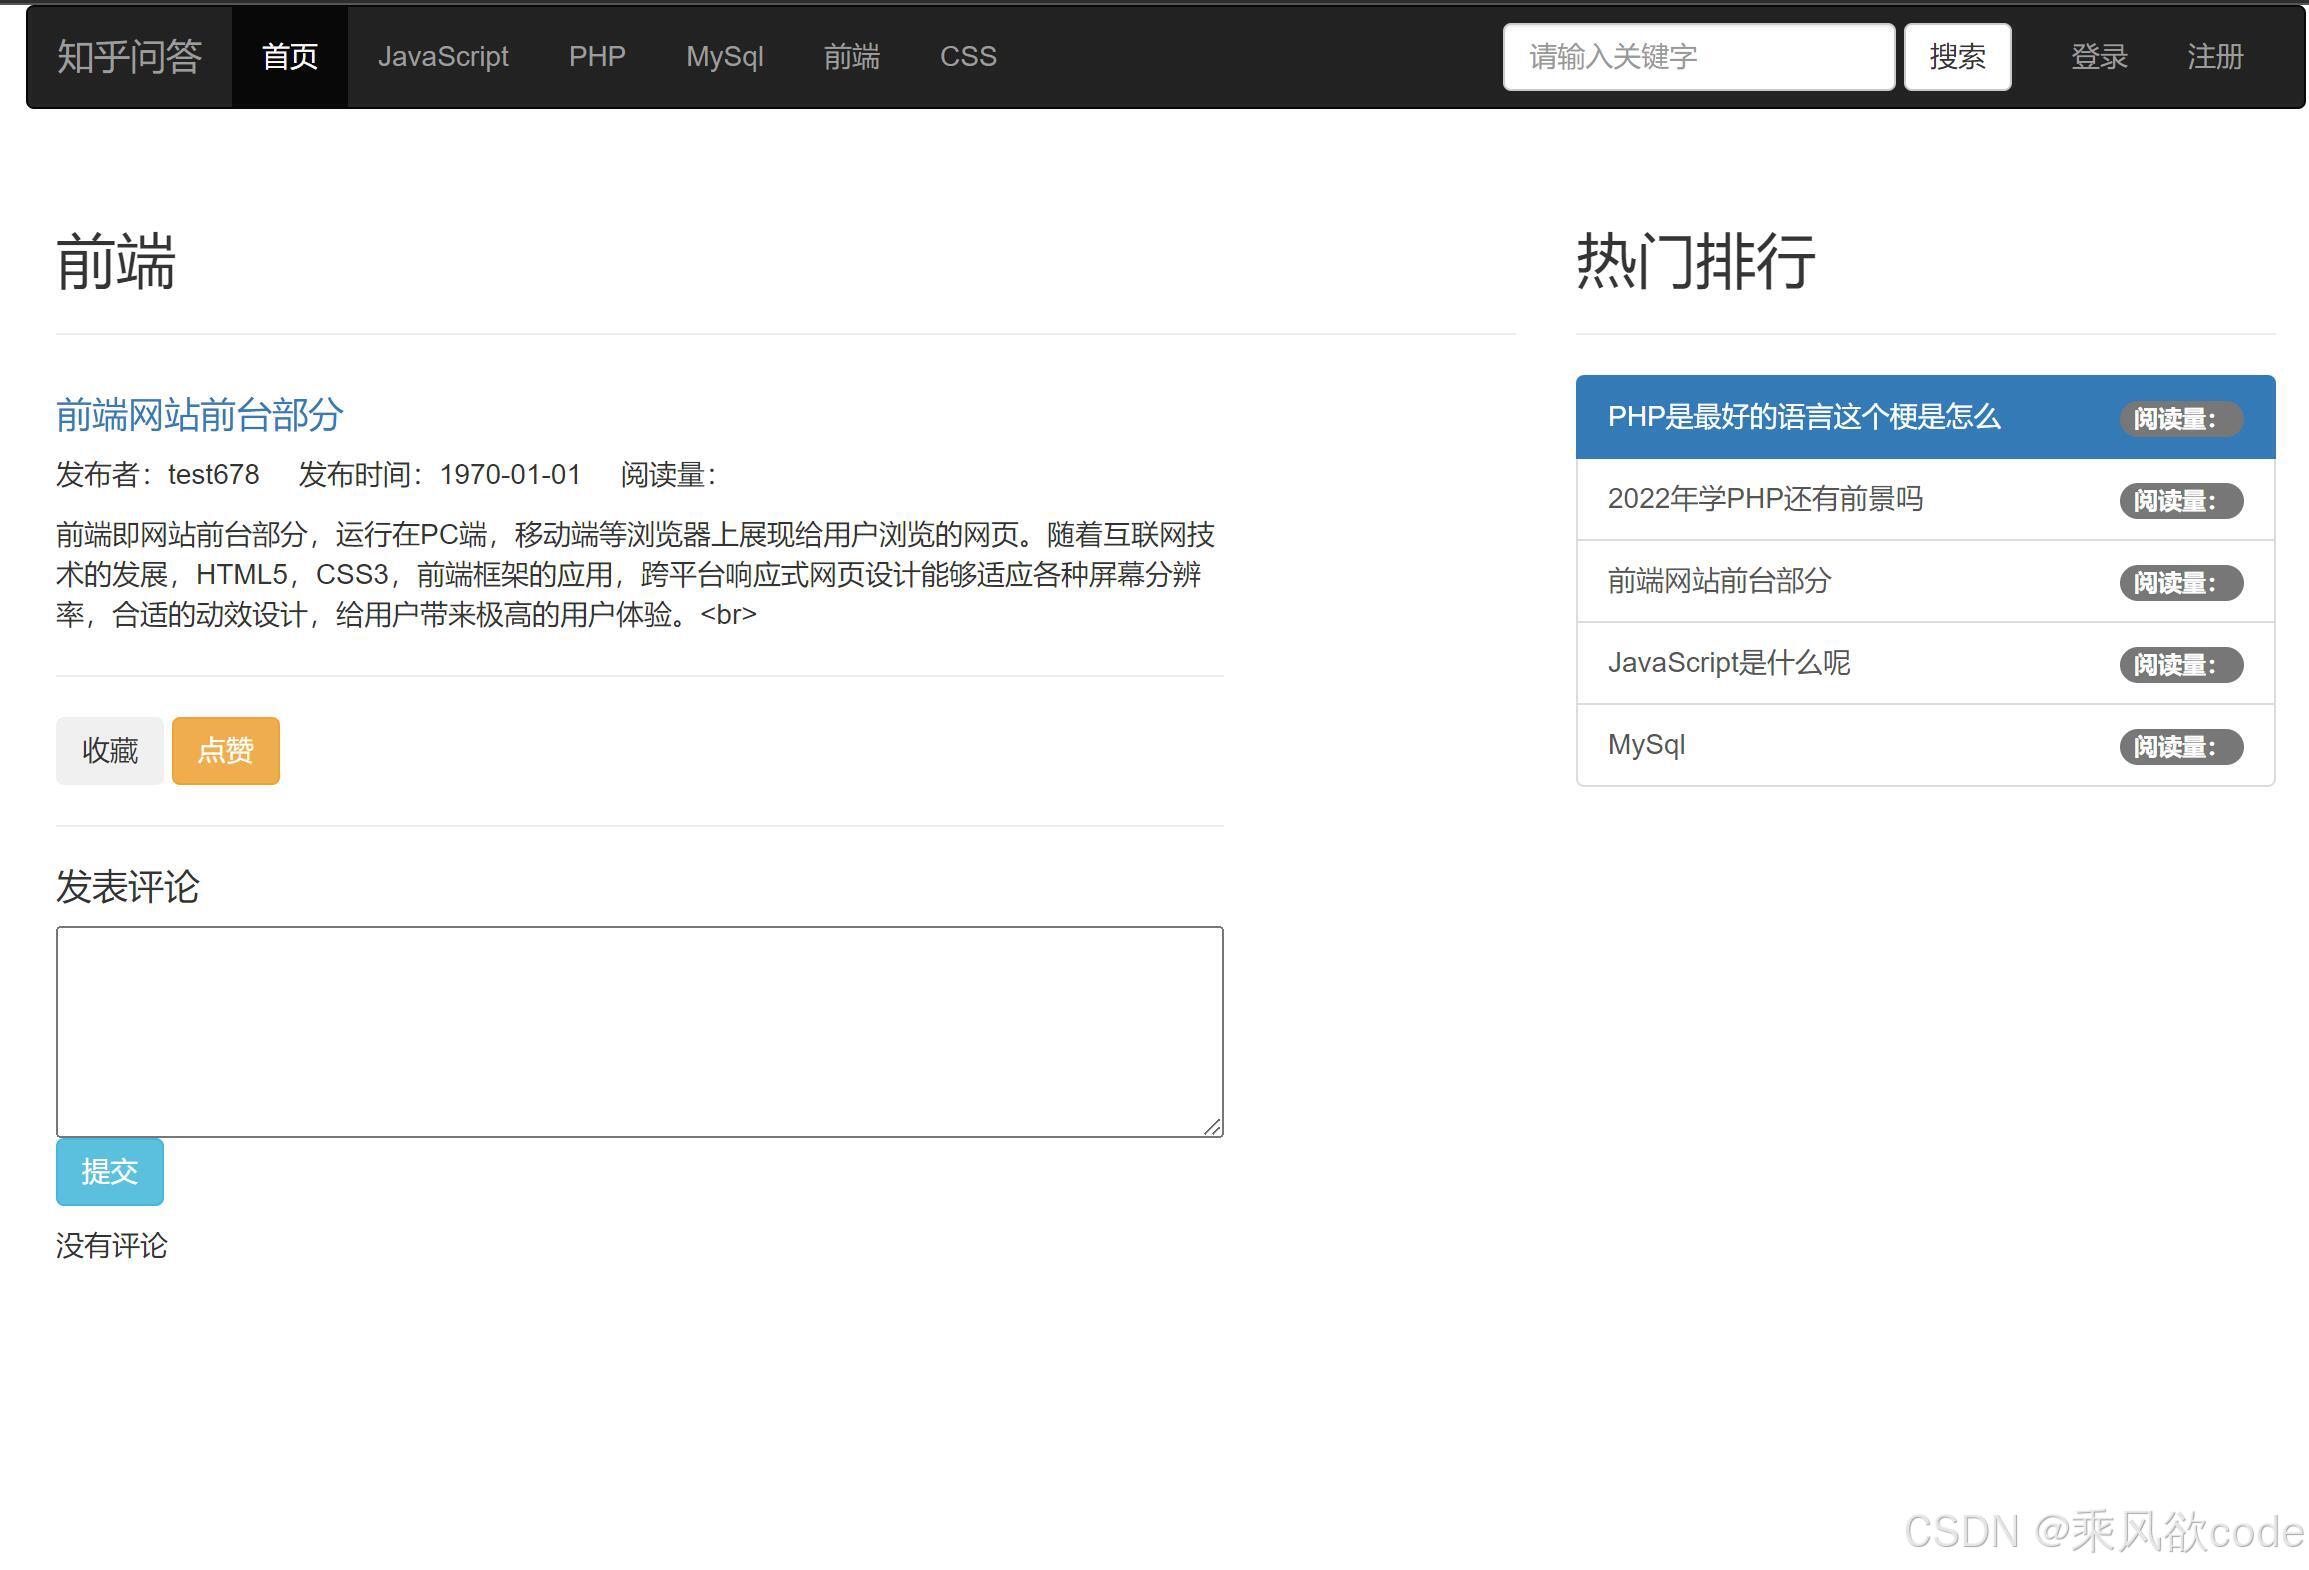This screenshot has height=1570, width=2309.
Task: Switch to the JavaScript category tab
Action: point(443,56)
